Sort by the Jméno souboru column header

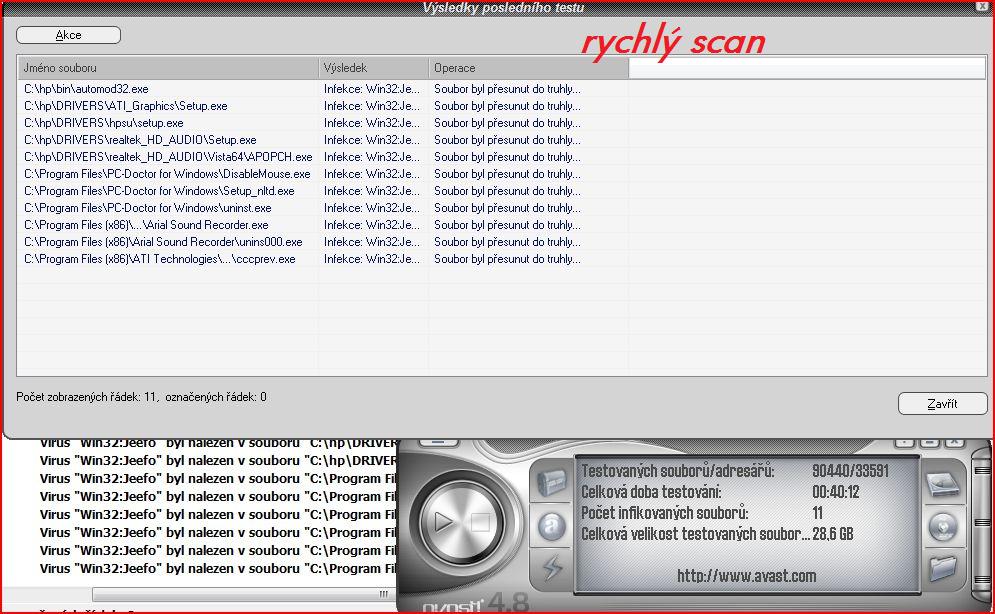[167, 68]
